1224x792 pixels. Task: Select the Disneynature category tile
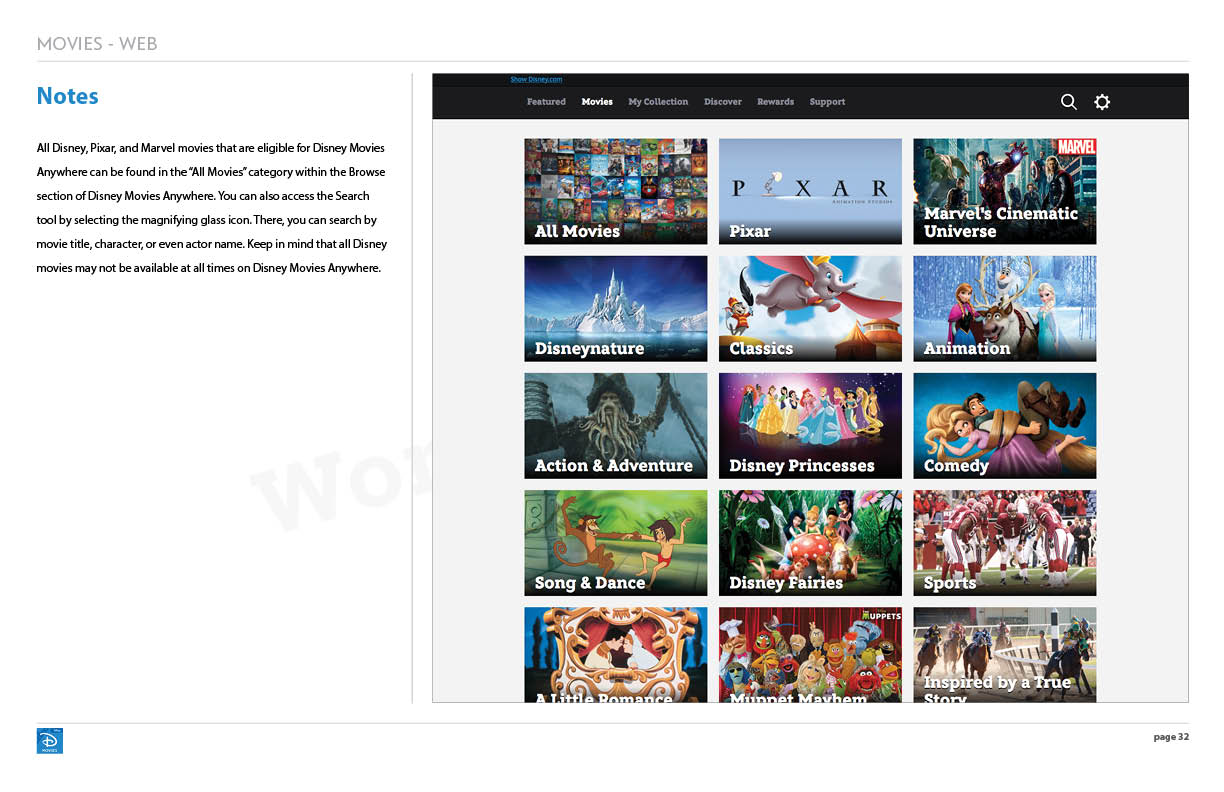pyautogui.click(x=616, y=308)
